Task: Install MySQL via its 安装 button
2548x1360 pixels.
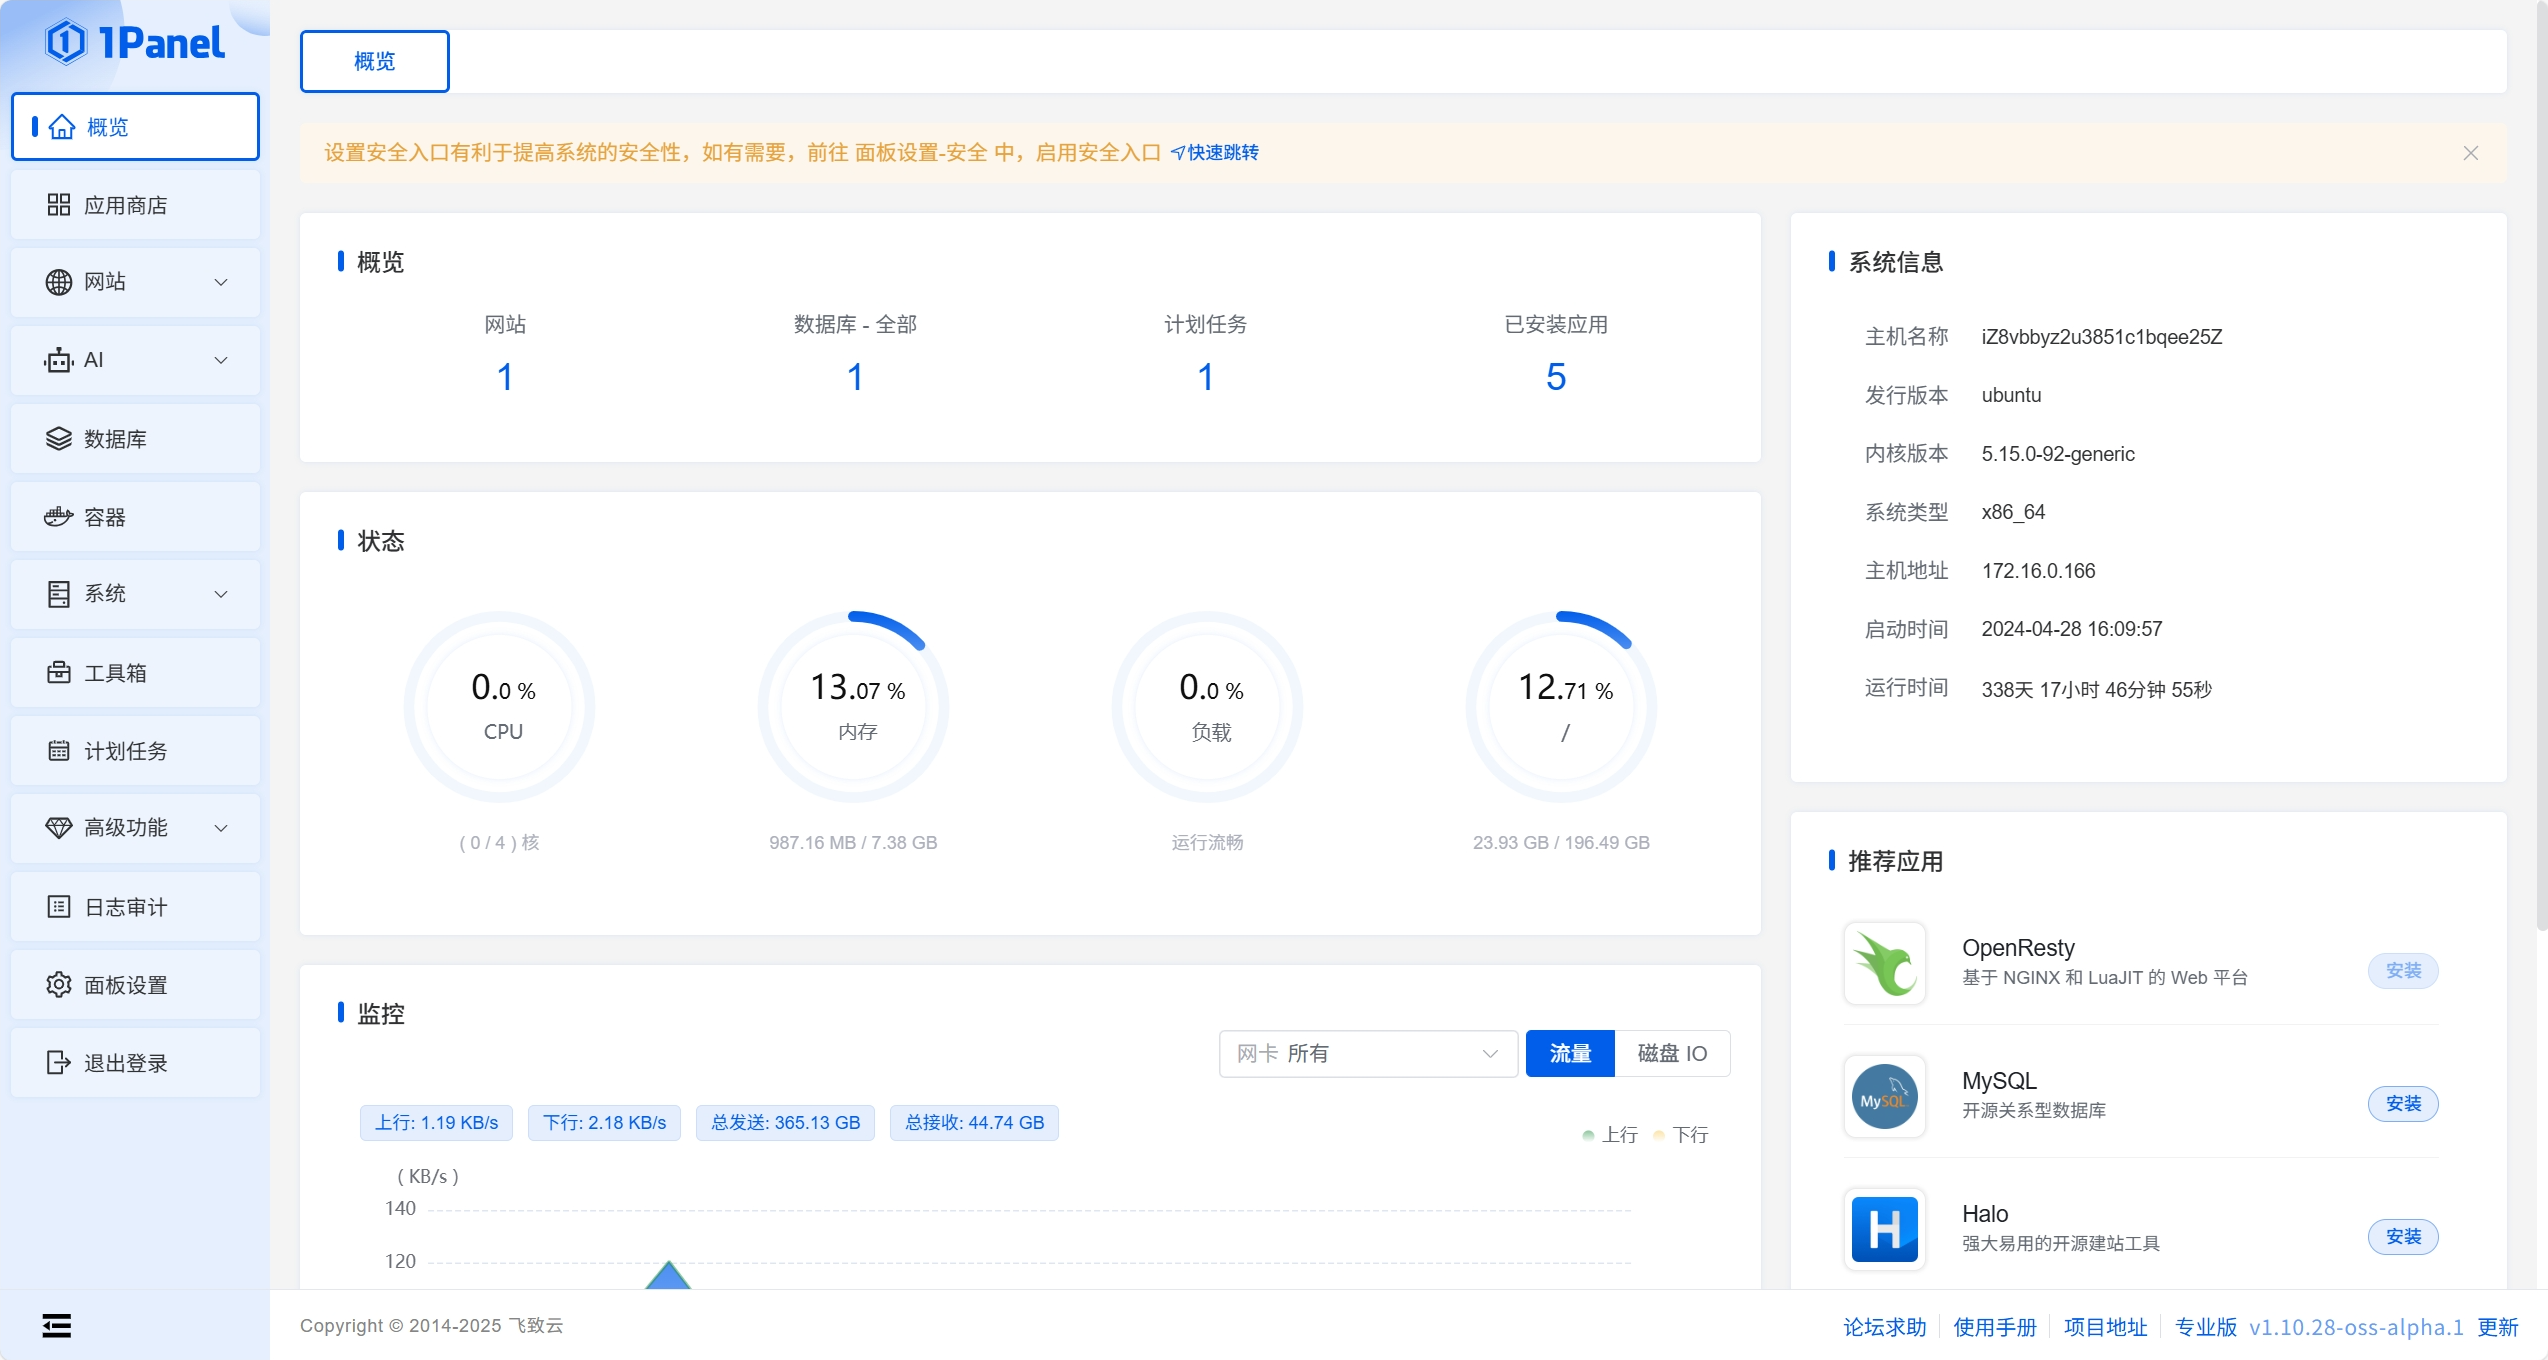Action: 2403,1104
